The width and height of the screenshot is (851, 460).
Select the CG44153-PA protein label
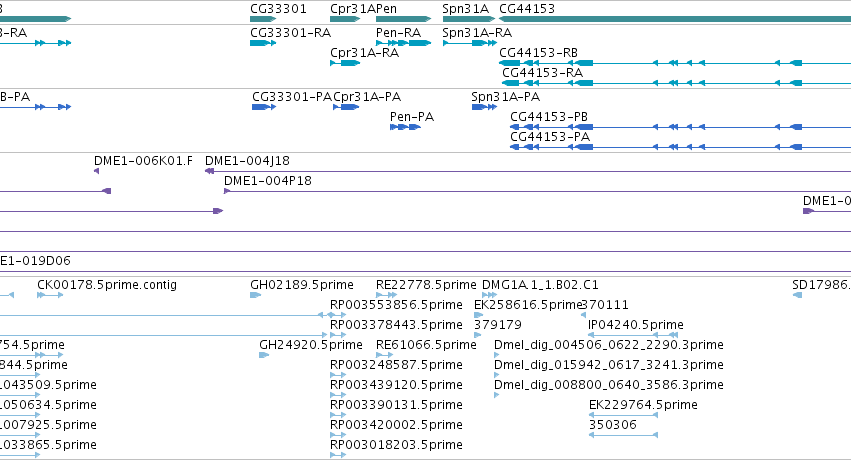[x=550, y=137]
